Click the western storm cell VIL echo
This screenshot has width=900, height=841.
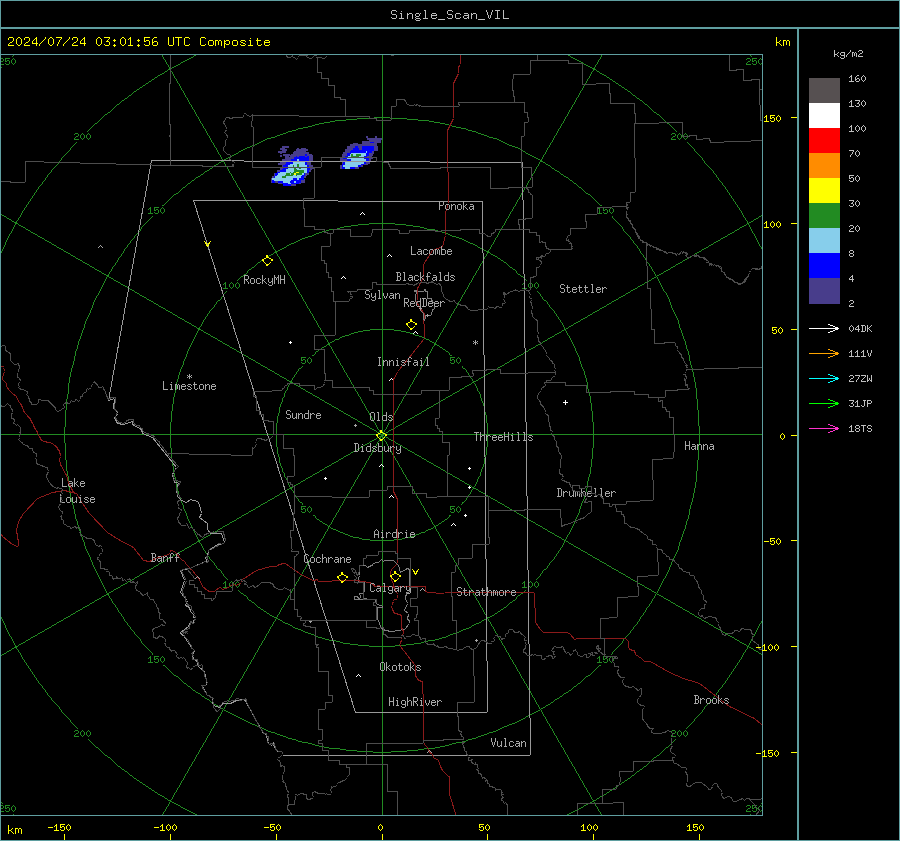click(293, 168)
